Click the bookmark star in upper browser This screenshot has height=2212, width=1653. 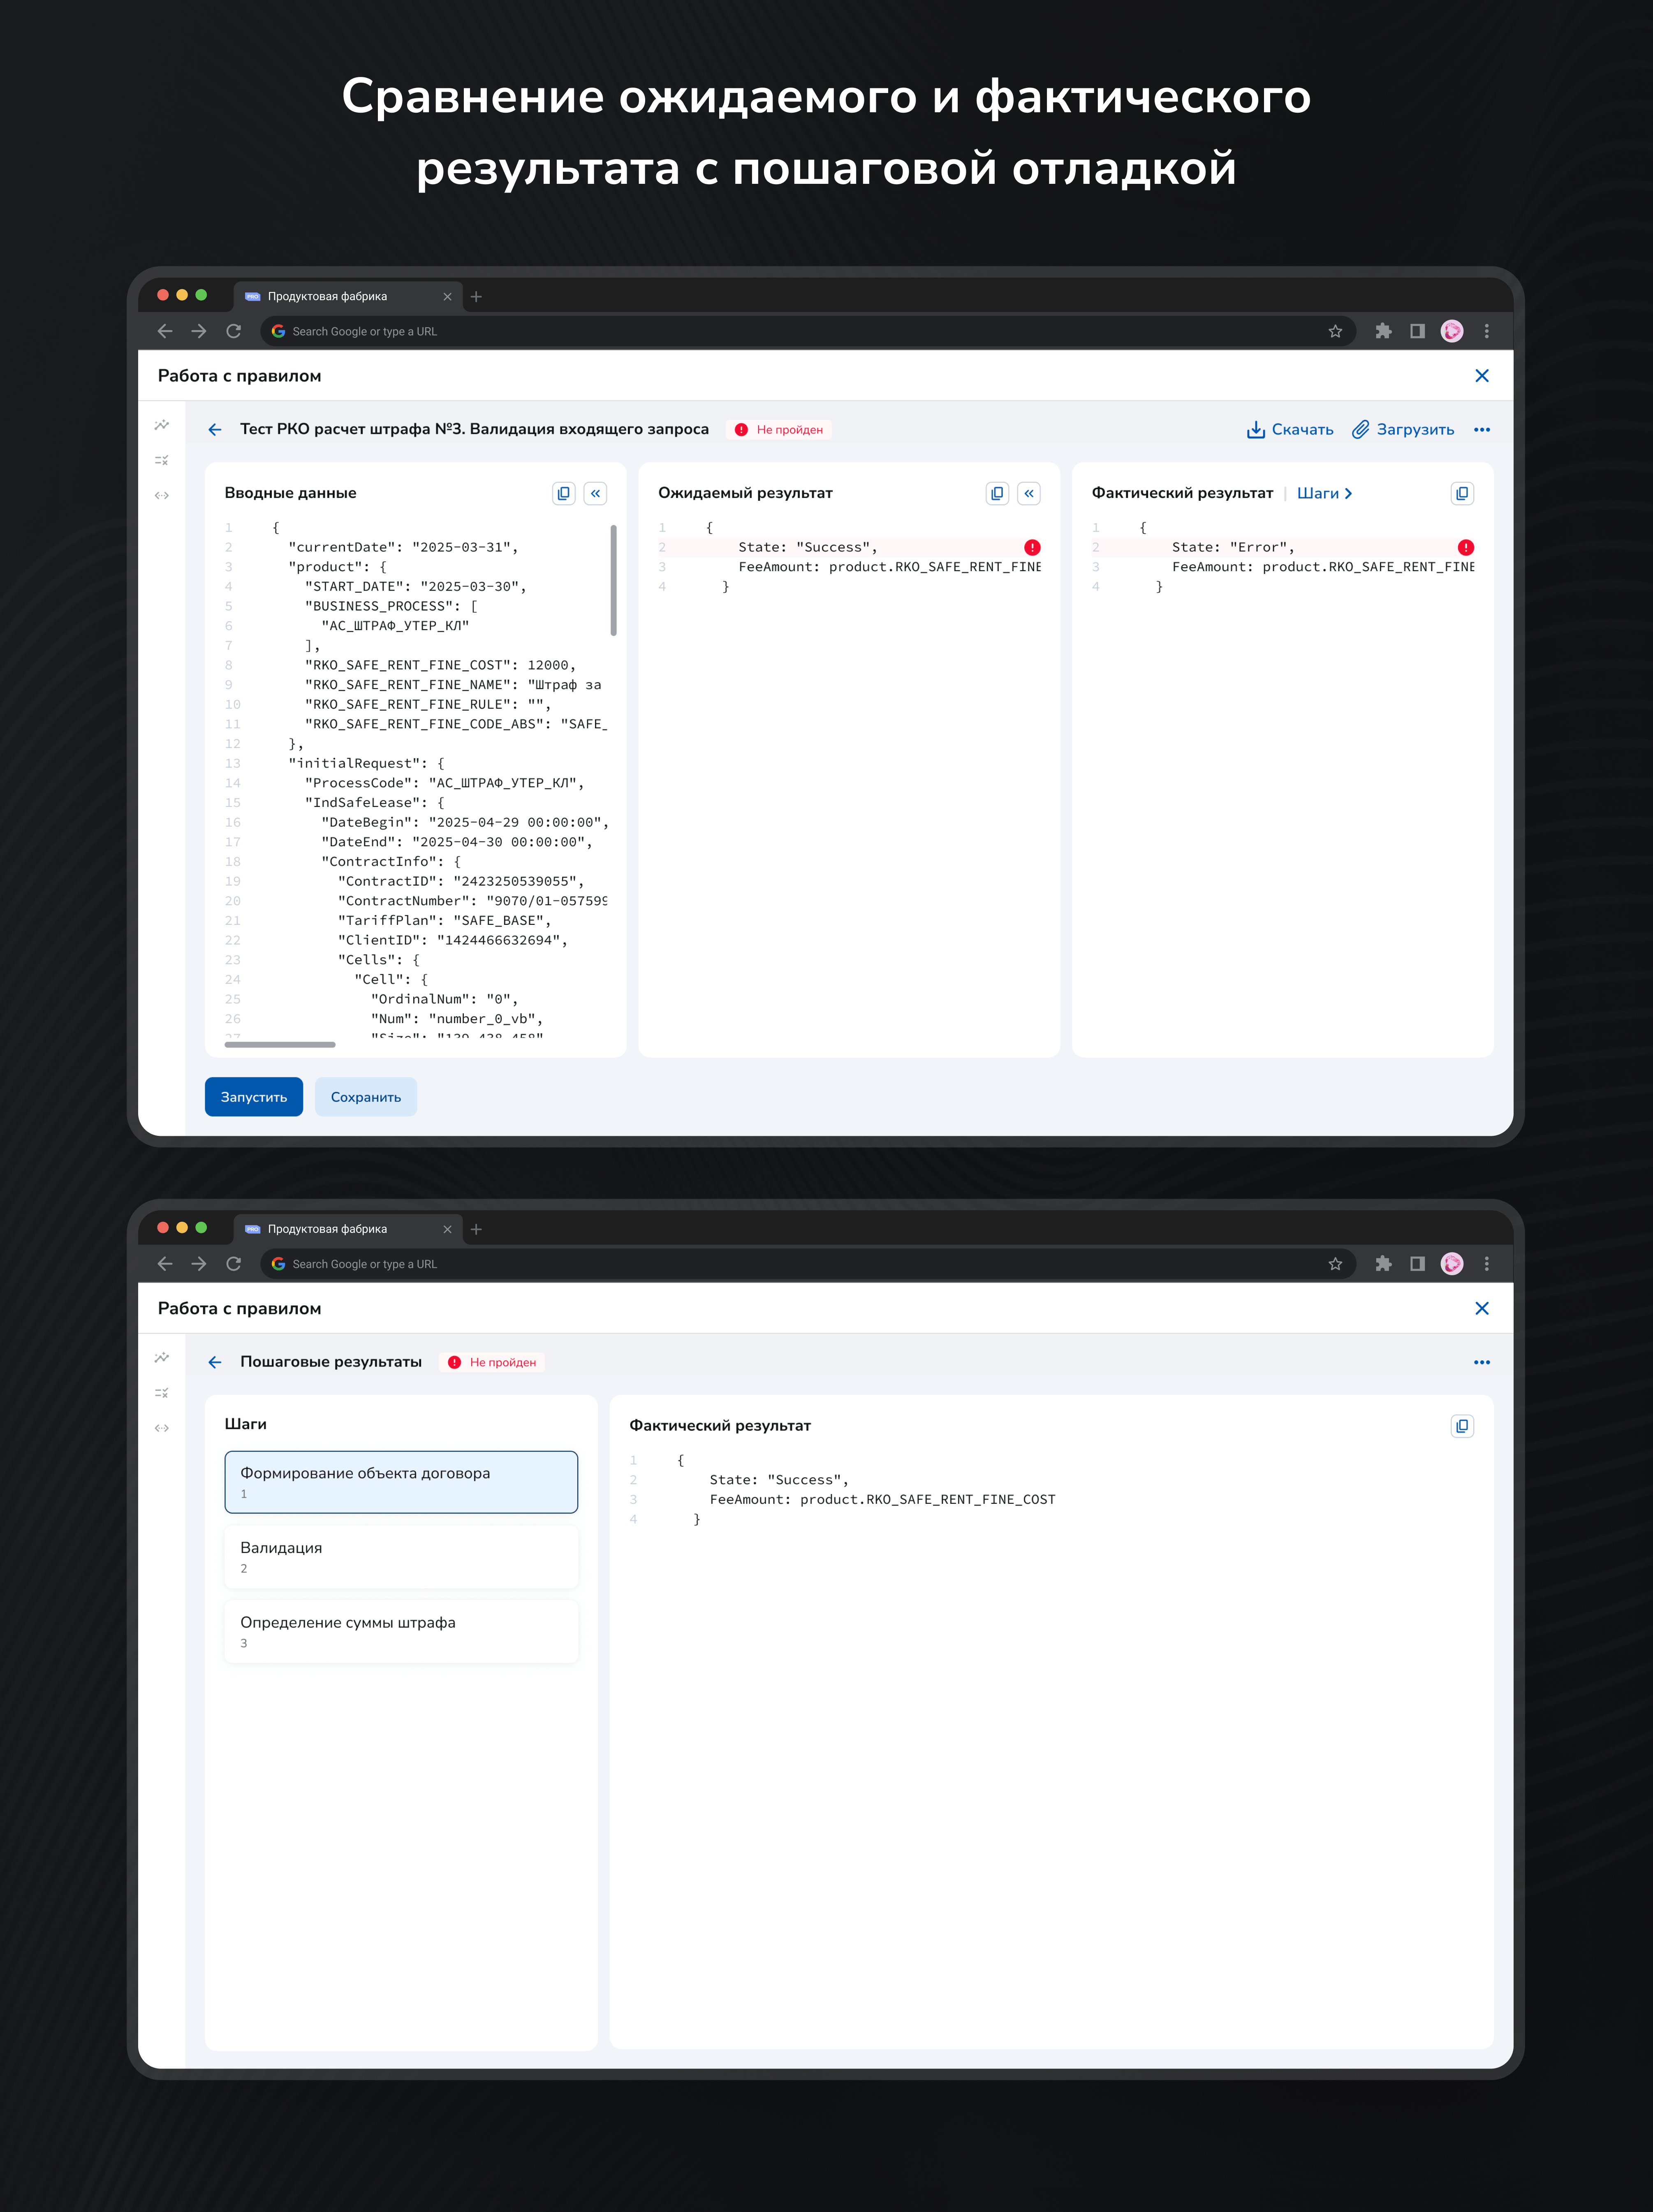[1335, 331]
